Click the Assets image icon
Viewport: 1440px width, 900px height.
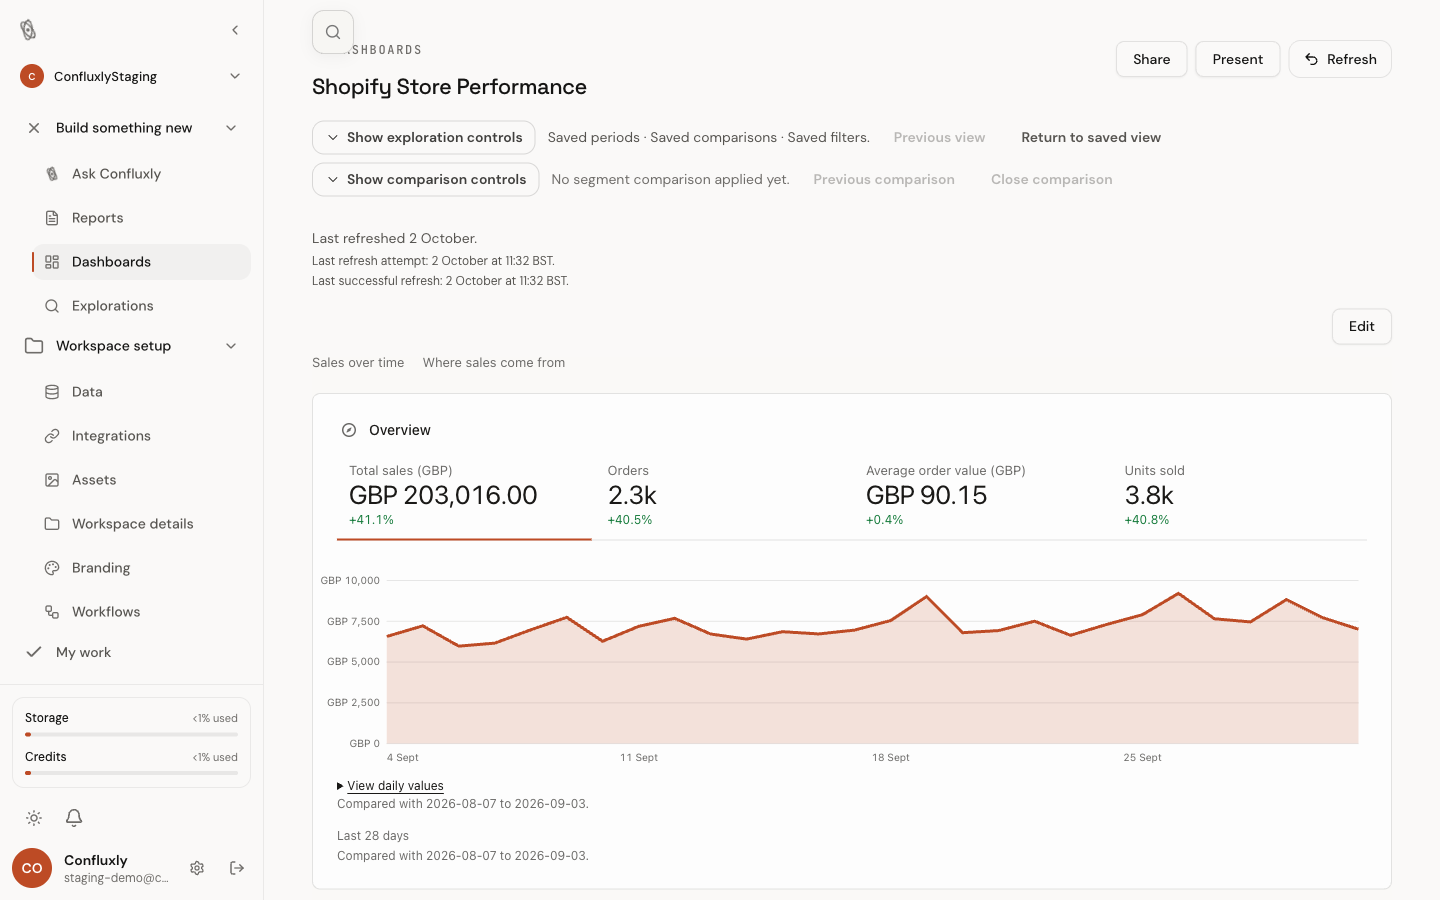pos(52,480)
